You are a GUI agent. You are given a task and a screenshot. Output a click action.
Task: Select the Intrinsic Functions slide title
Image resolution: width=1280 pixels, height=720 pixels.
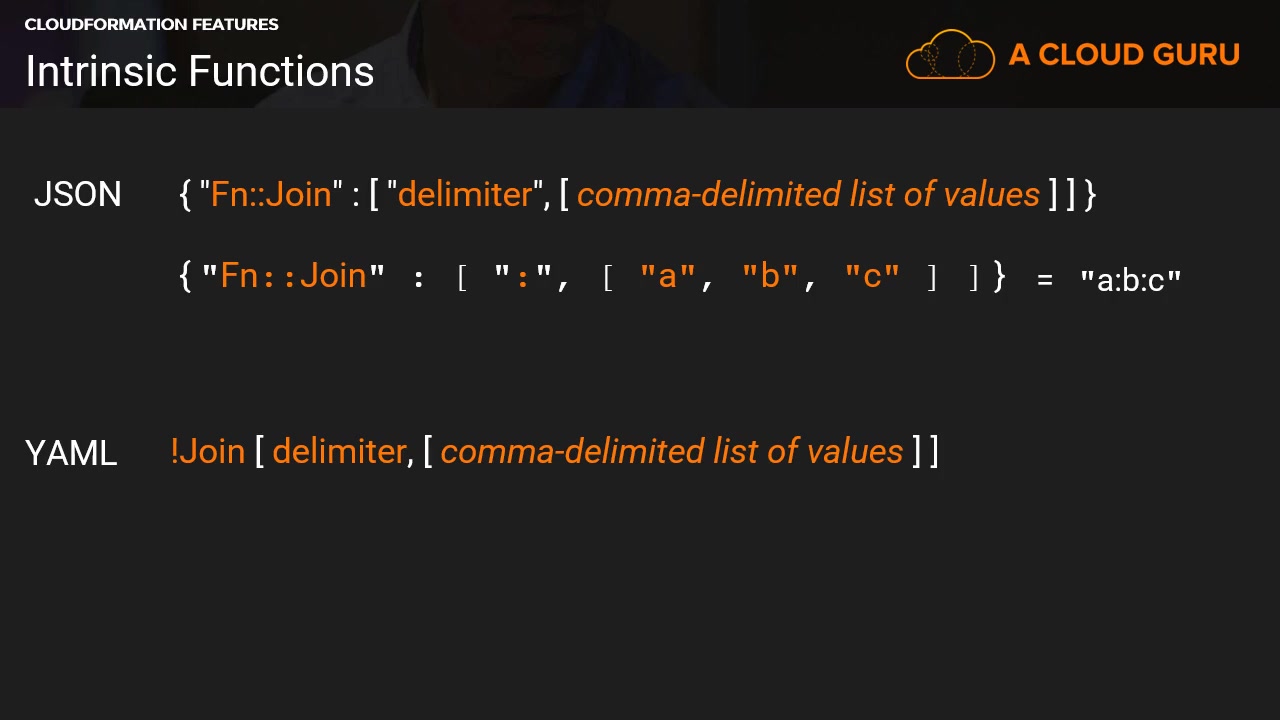(x=200, y=71)
